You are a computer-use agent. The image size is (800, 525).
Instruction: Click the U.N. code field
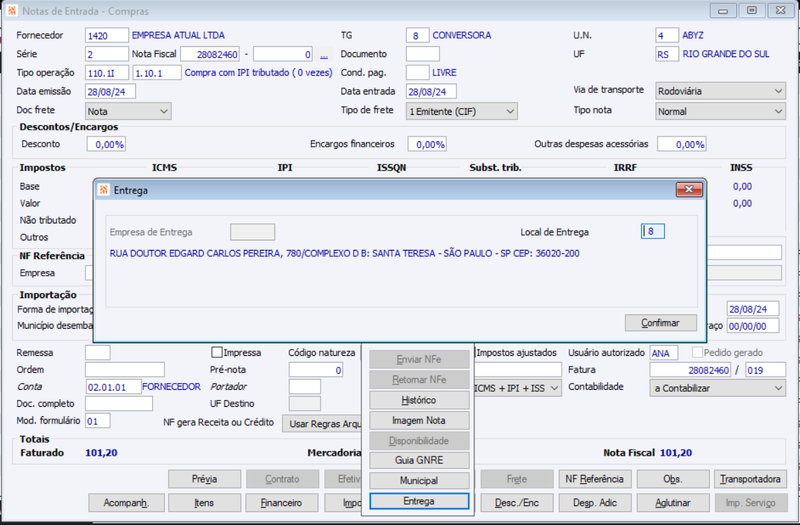pos(666,35)
